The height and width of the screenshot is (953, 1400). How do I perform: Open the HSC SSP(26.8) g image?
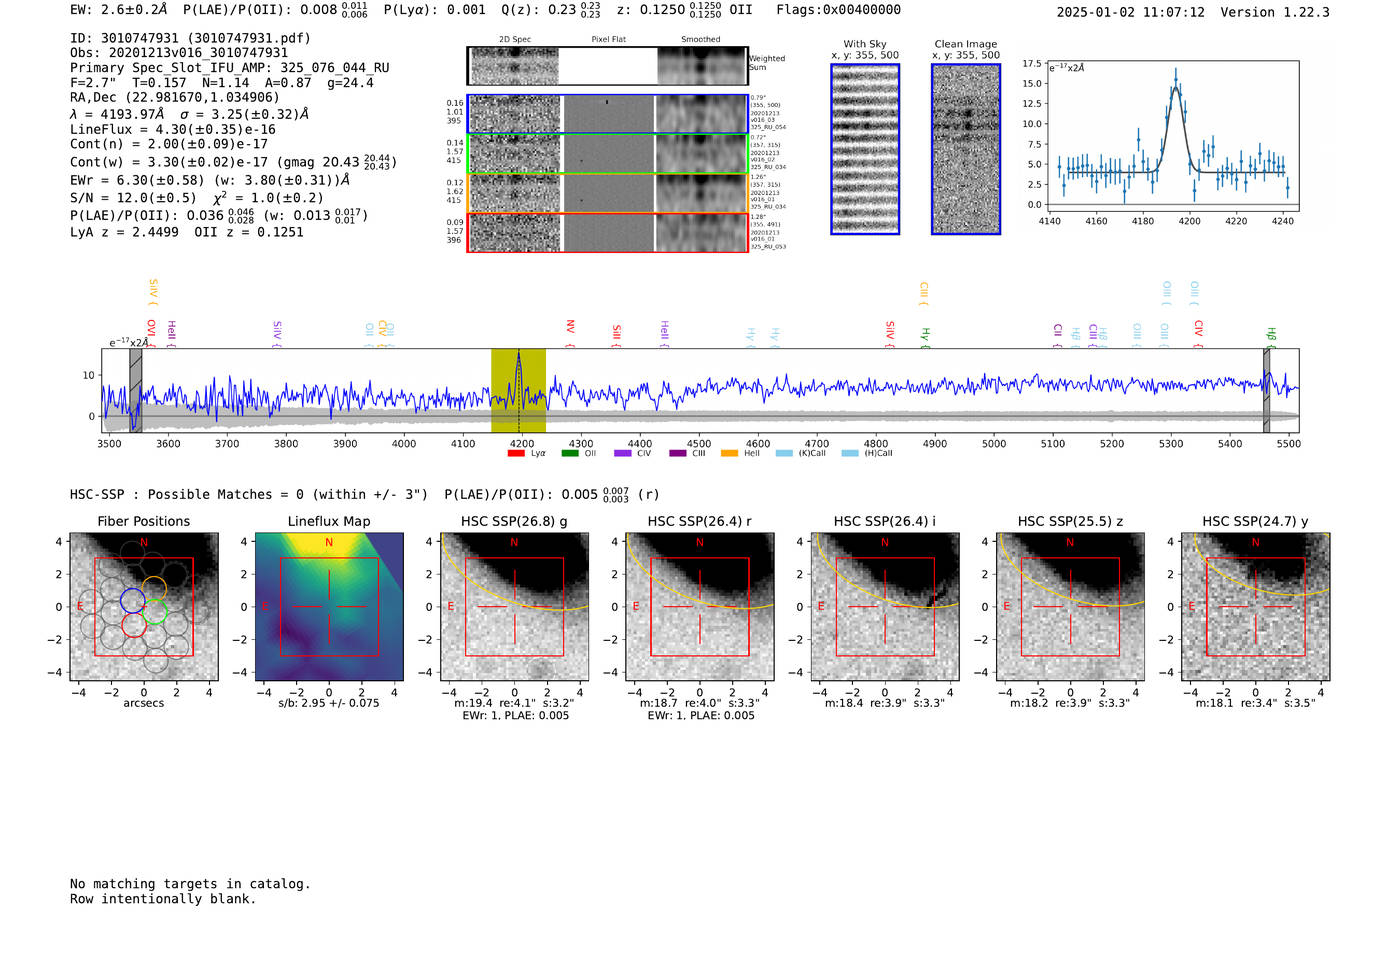point(514,607)
